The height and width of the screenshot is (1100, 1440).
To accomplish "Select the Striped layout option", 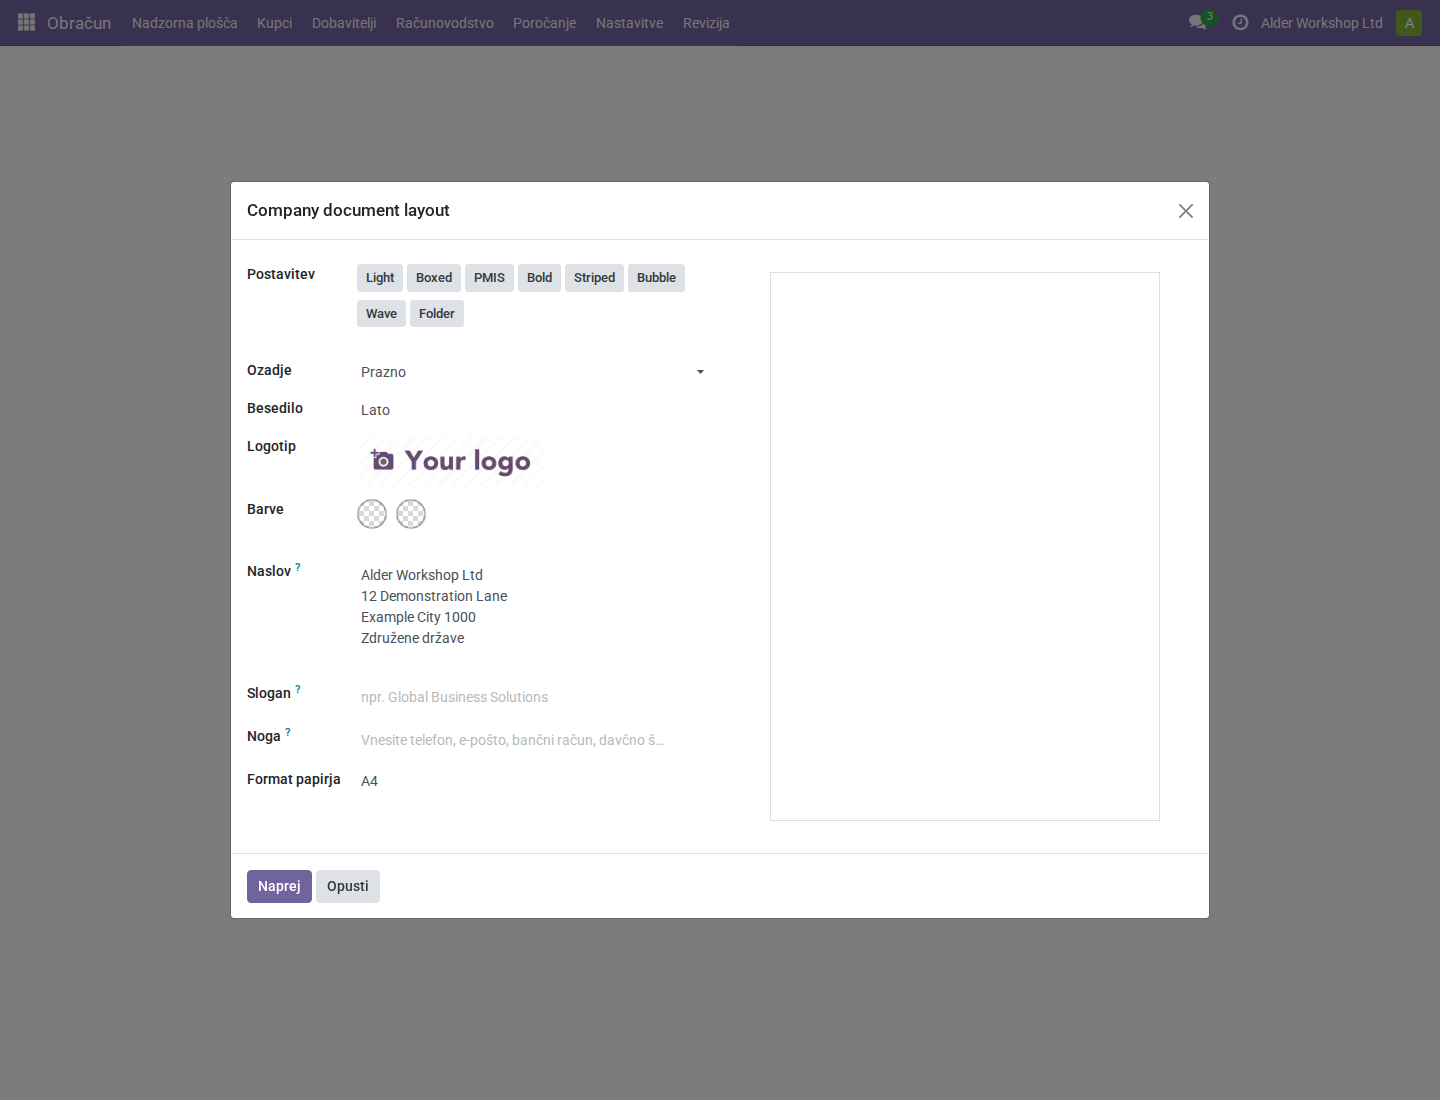I will point(594,278).
